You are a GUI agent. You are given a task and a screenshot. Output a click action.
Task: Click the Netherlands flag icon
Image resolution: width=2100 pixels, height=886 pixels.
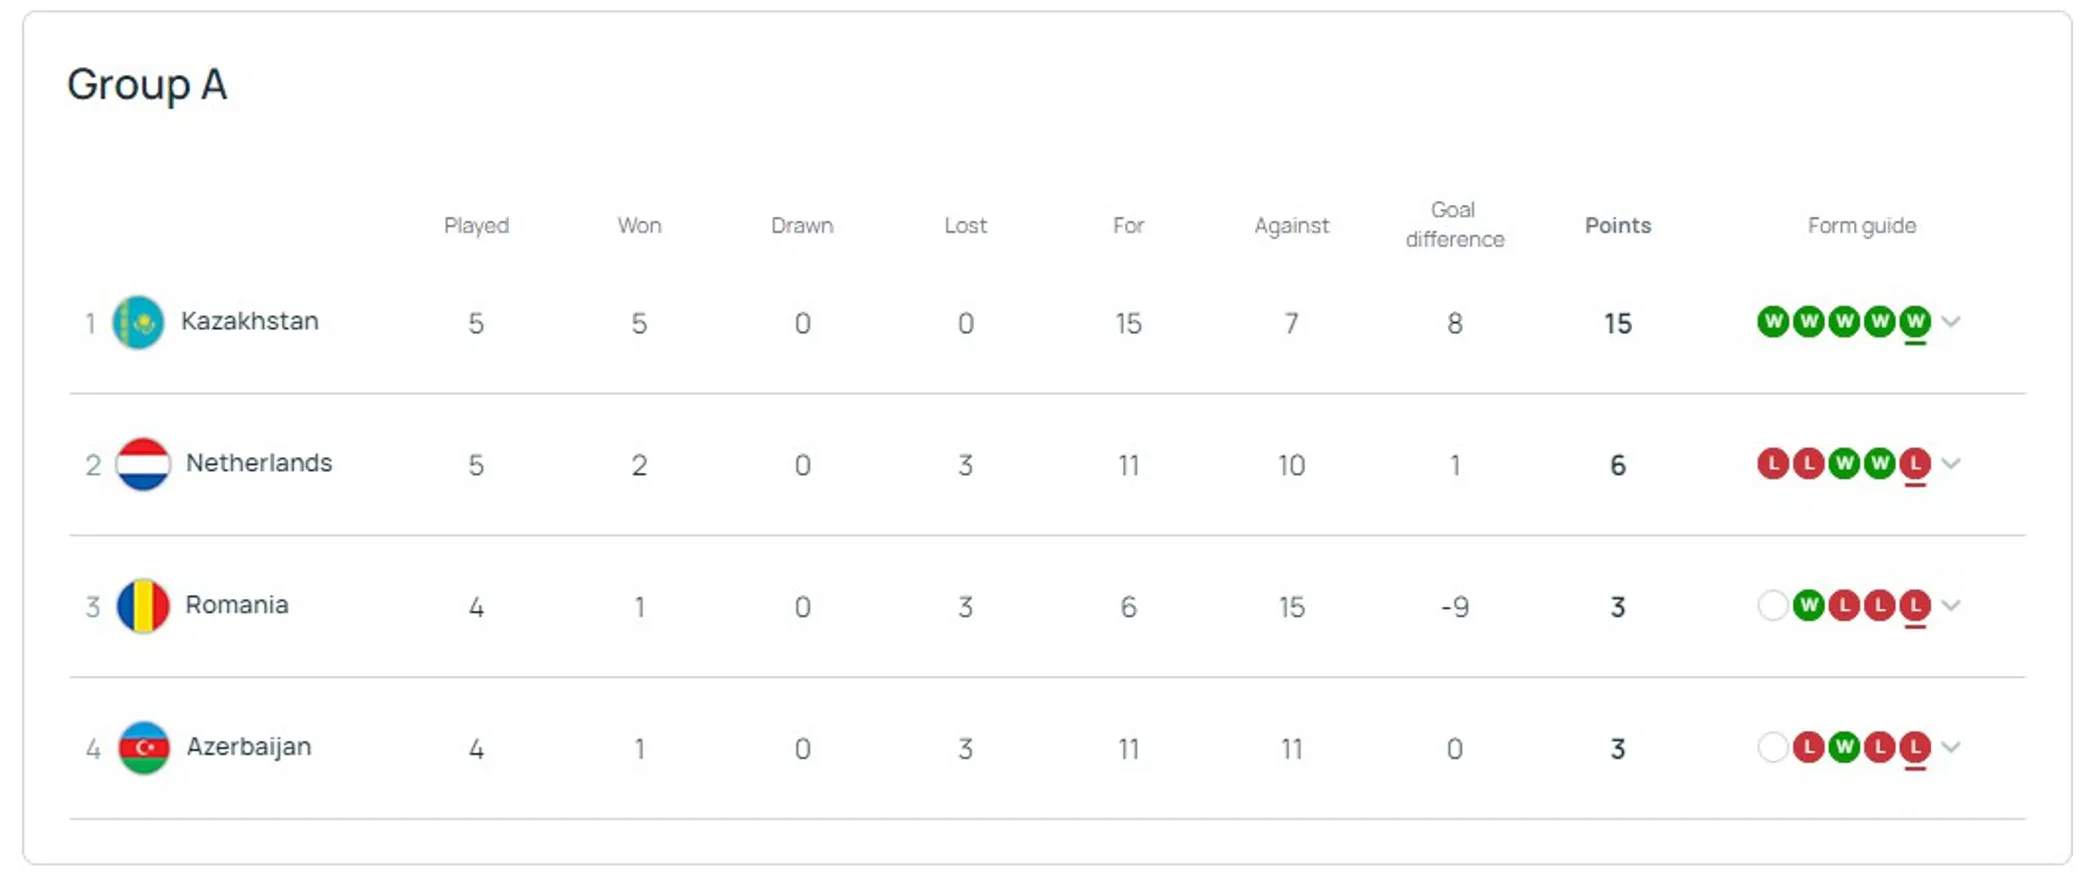(x=143, y=464)
